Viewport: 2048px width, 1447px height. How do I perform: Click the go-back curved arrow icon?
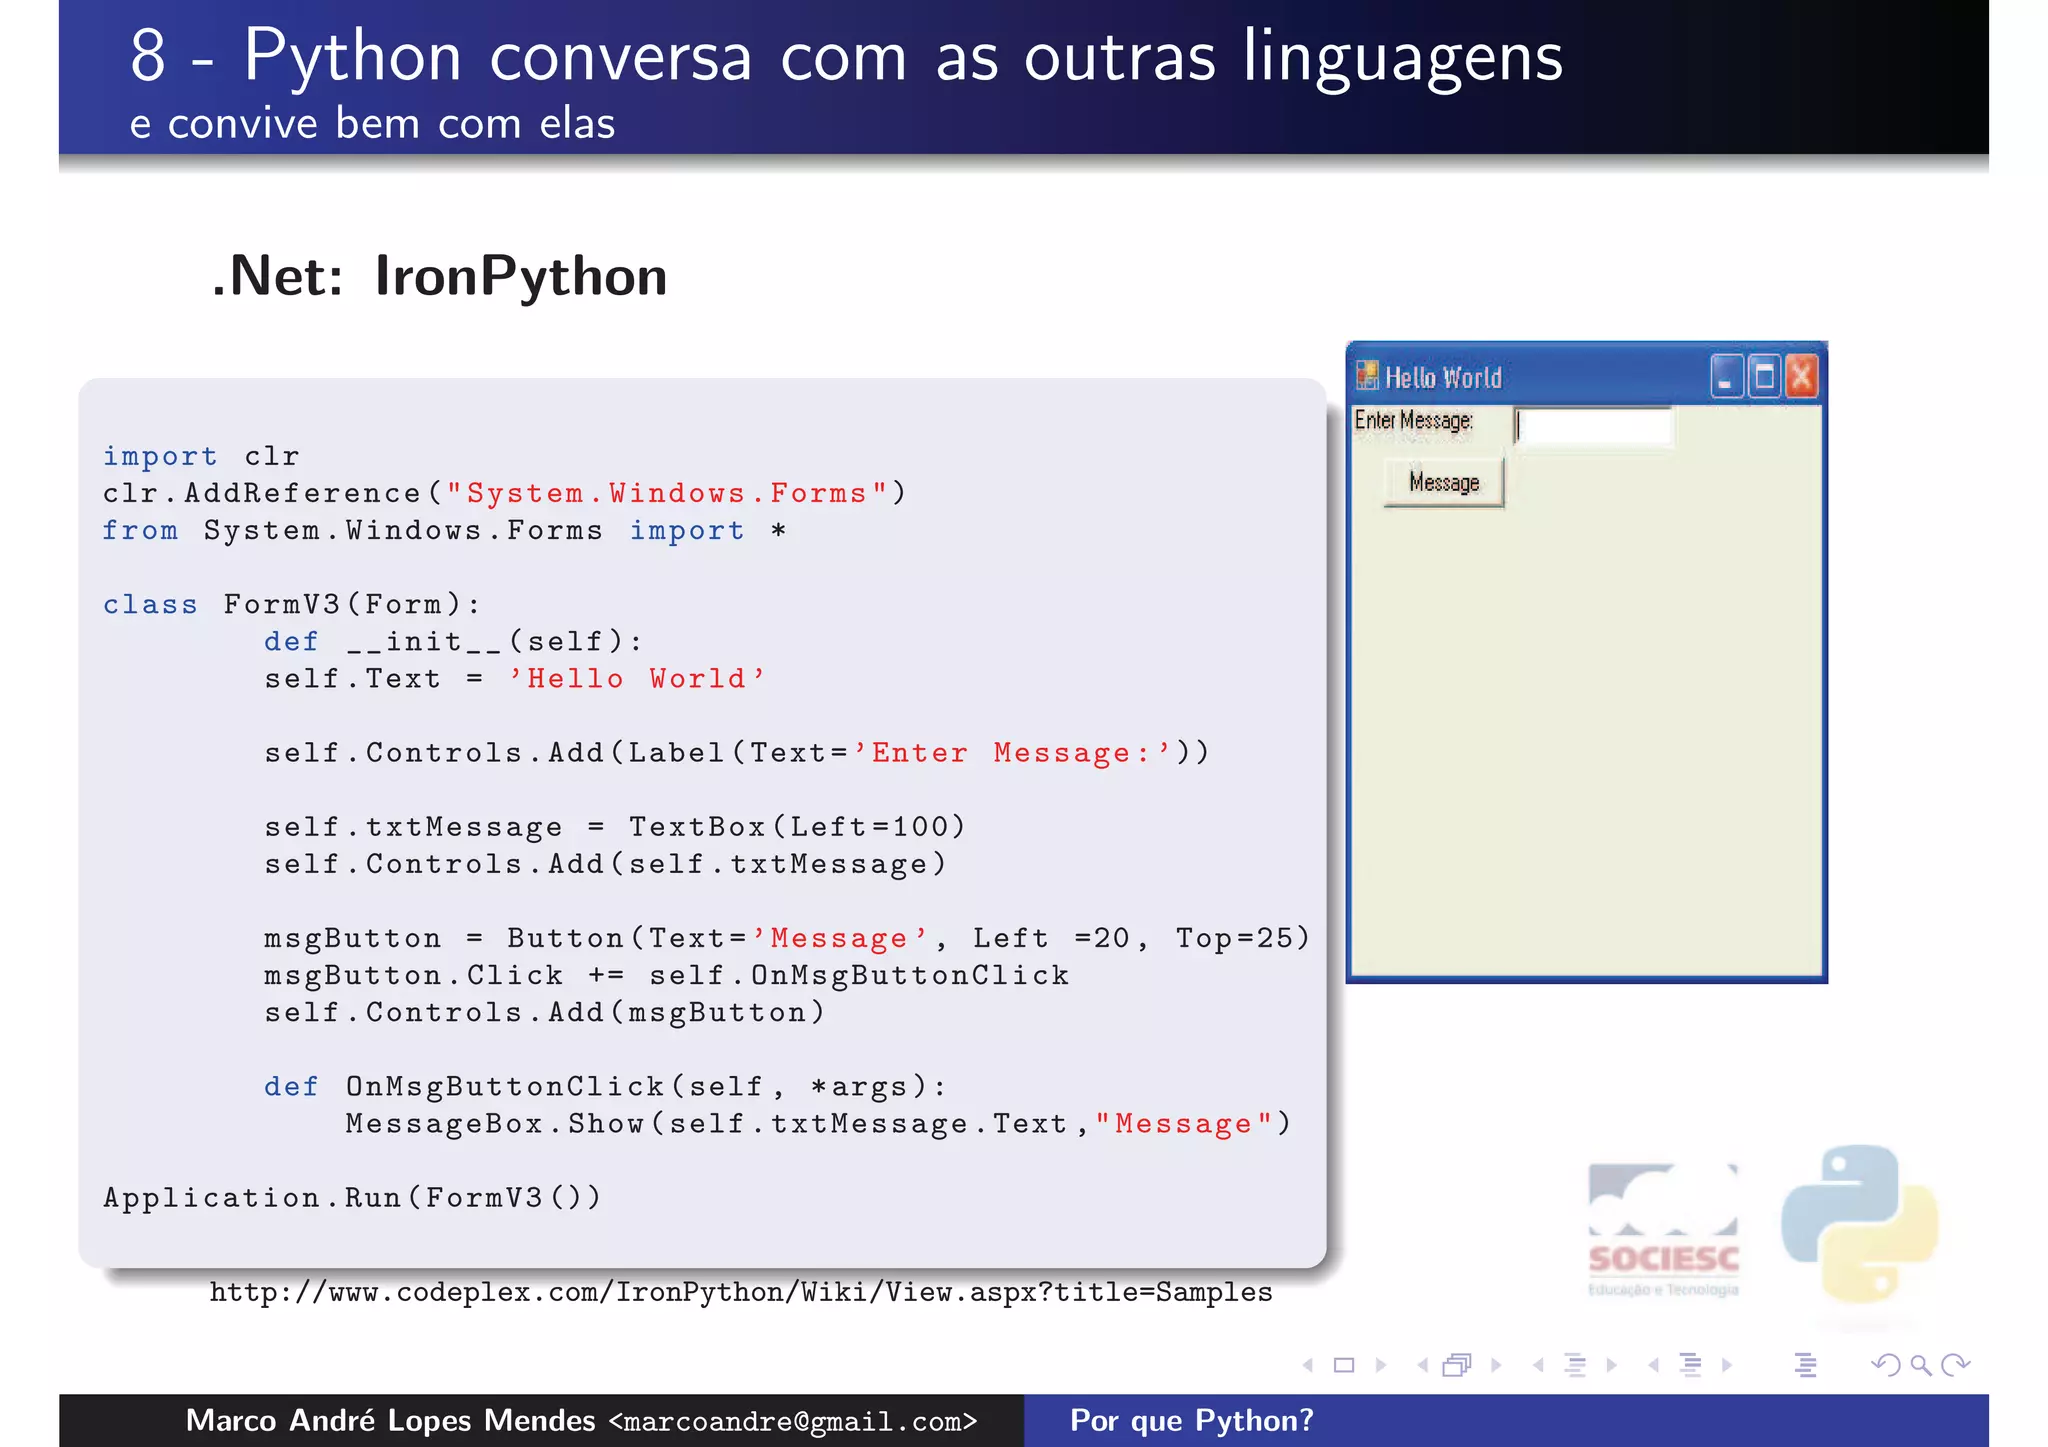coord(1885,1365)
